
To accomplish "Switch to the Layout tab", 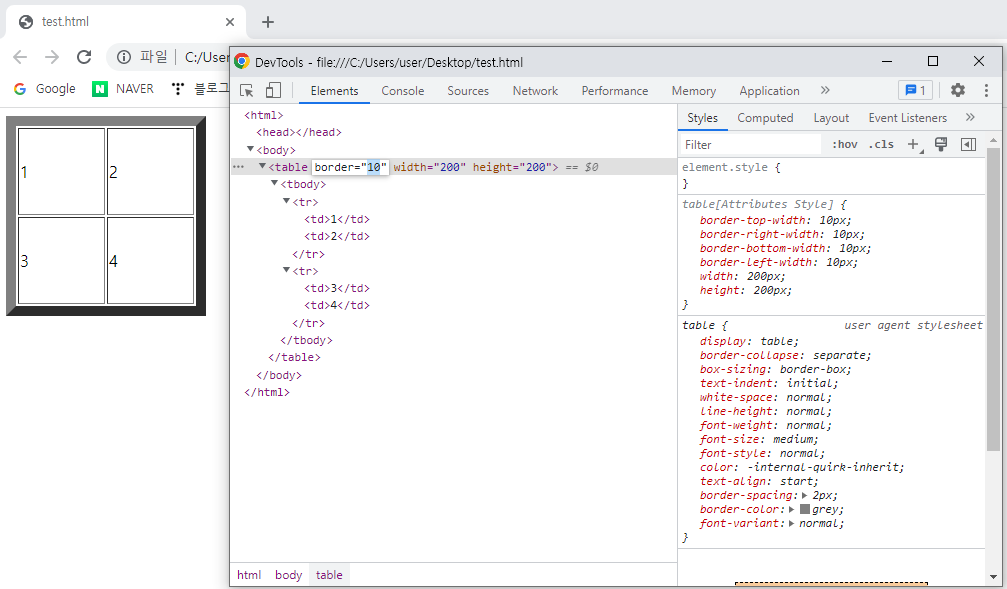I will click(831, 118).
